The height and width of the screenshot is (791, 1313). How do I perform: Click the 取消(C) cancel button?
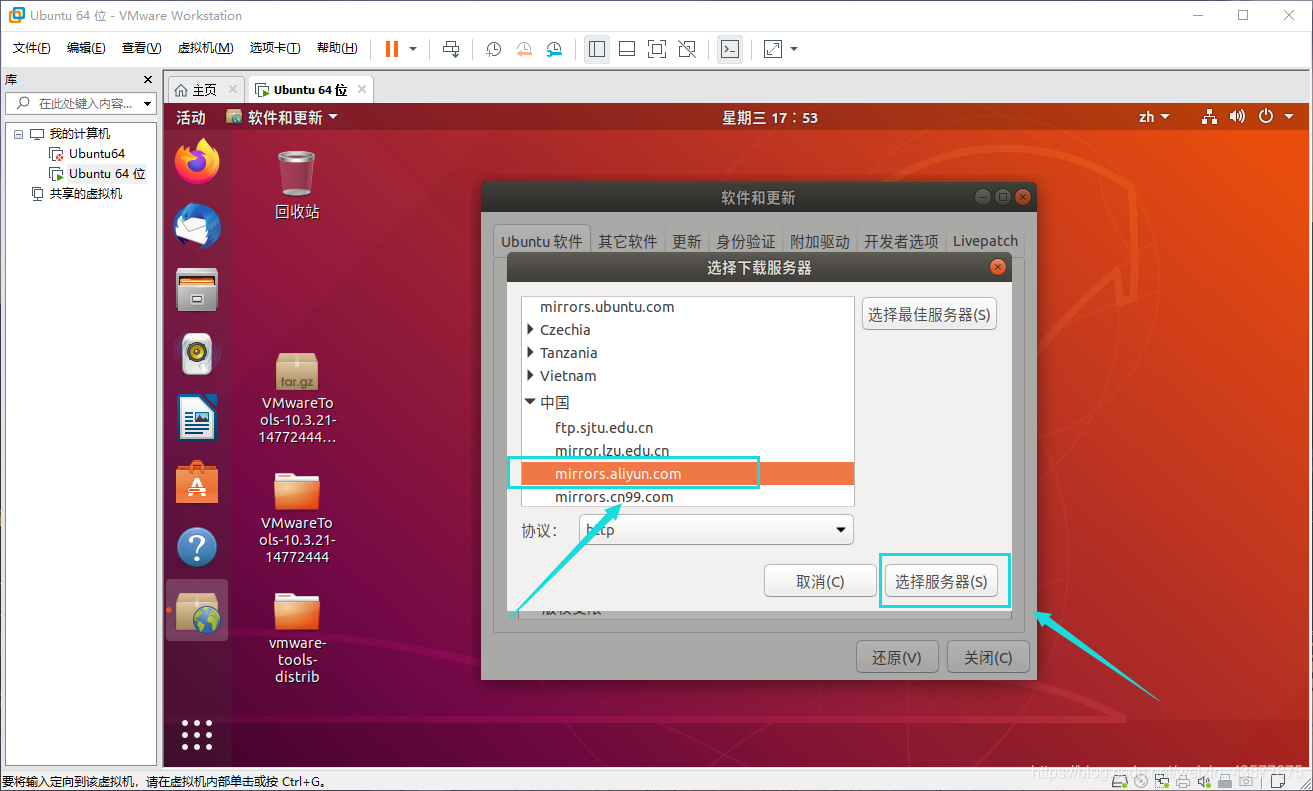coord(820,581)
